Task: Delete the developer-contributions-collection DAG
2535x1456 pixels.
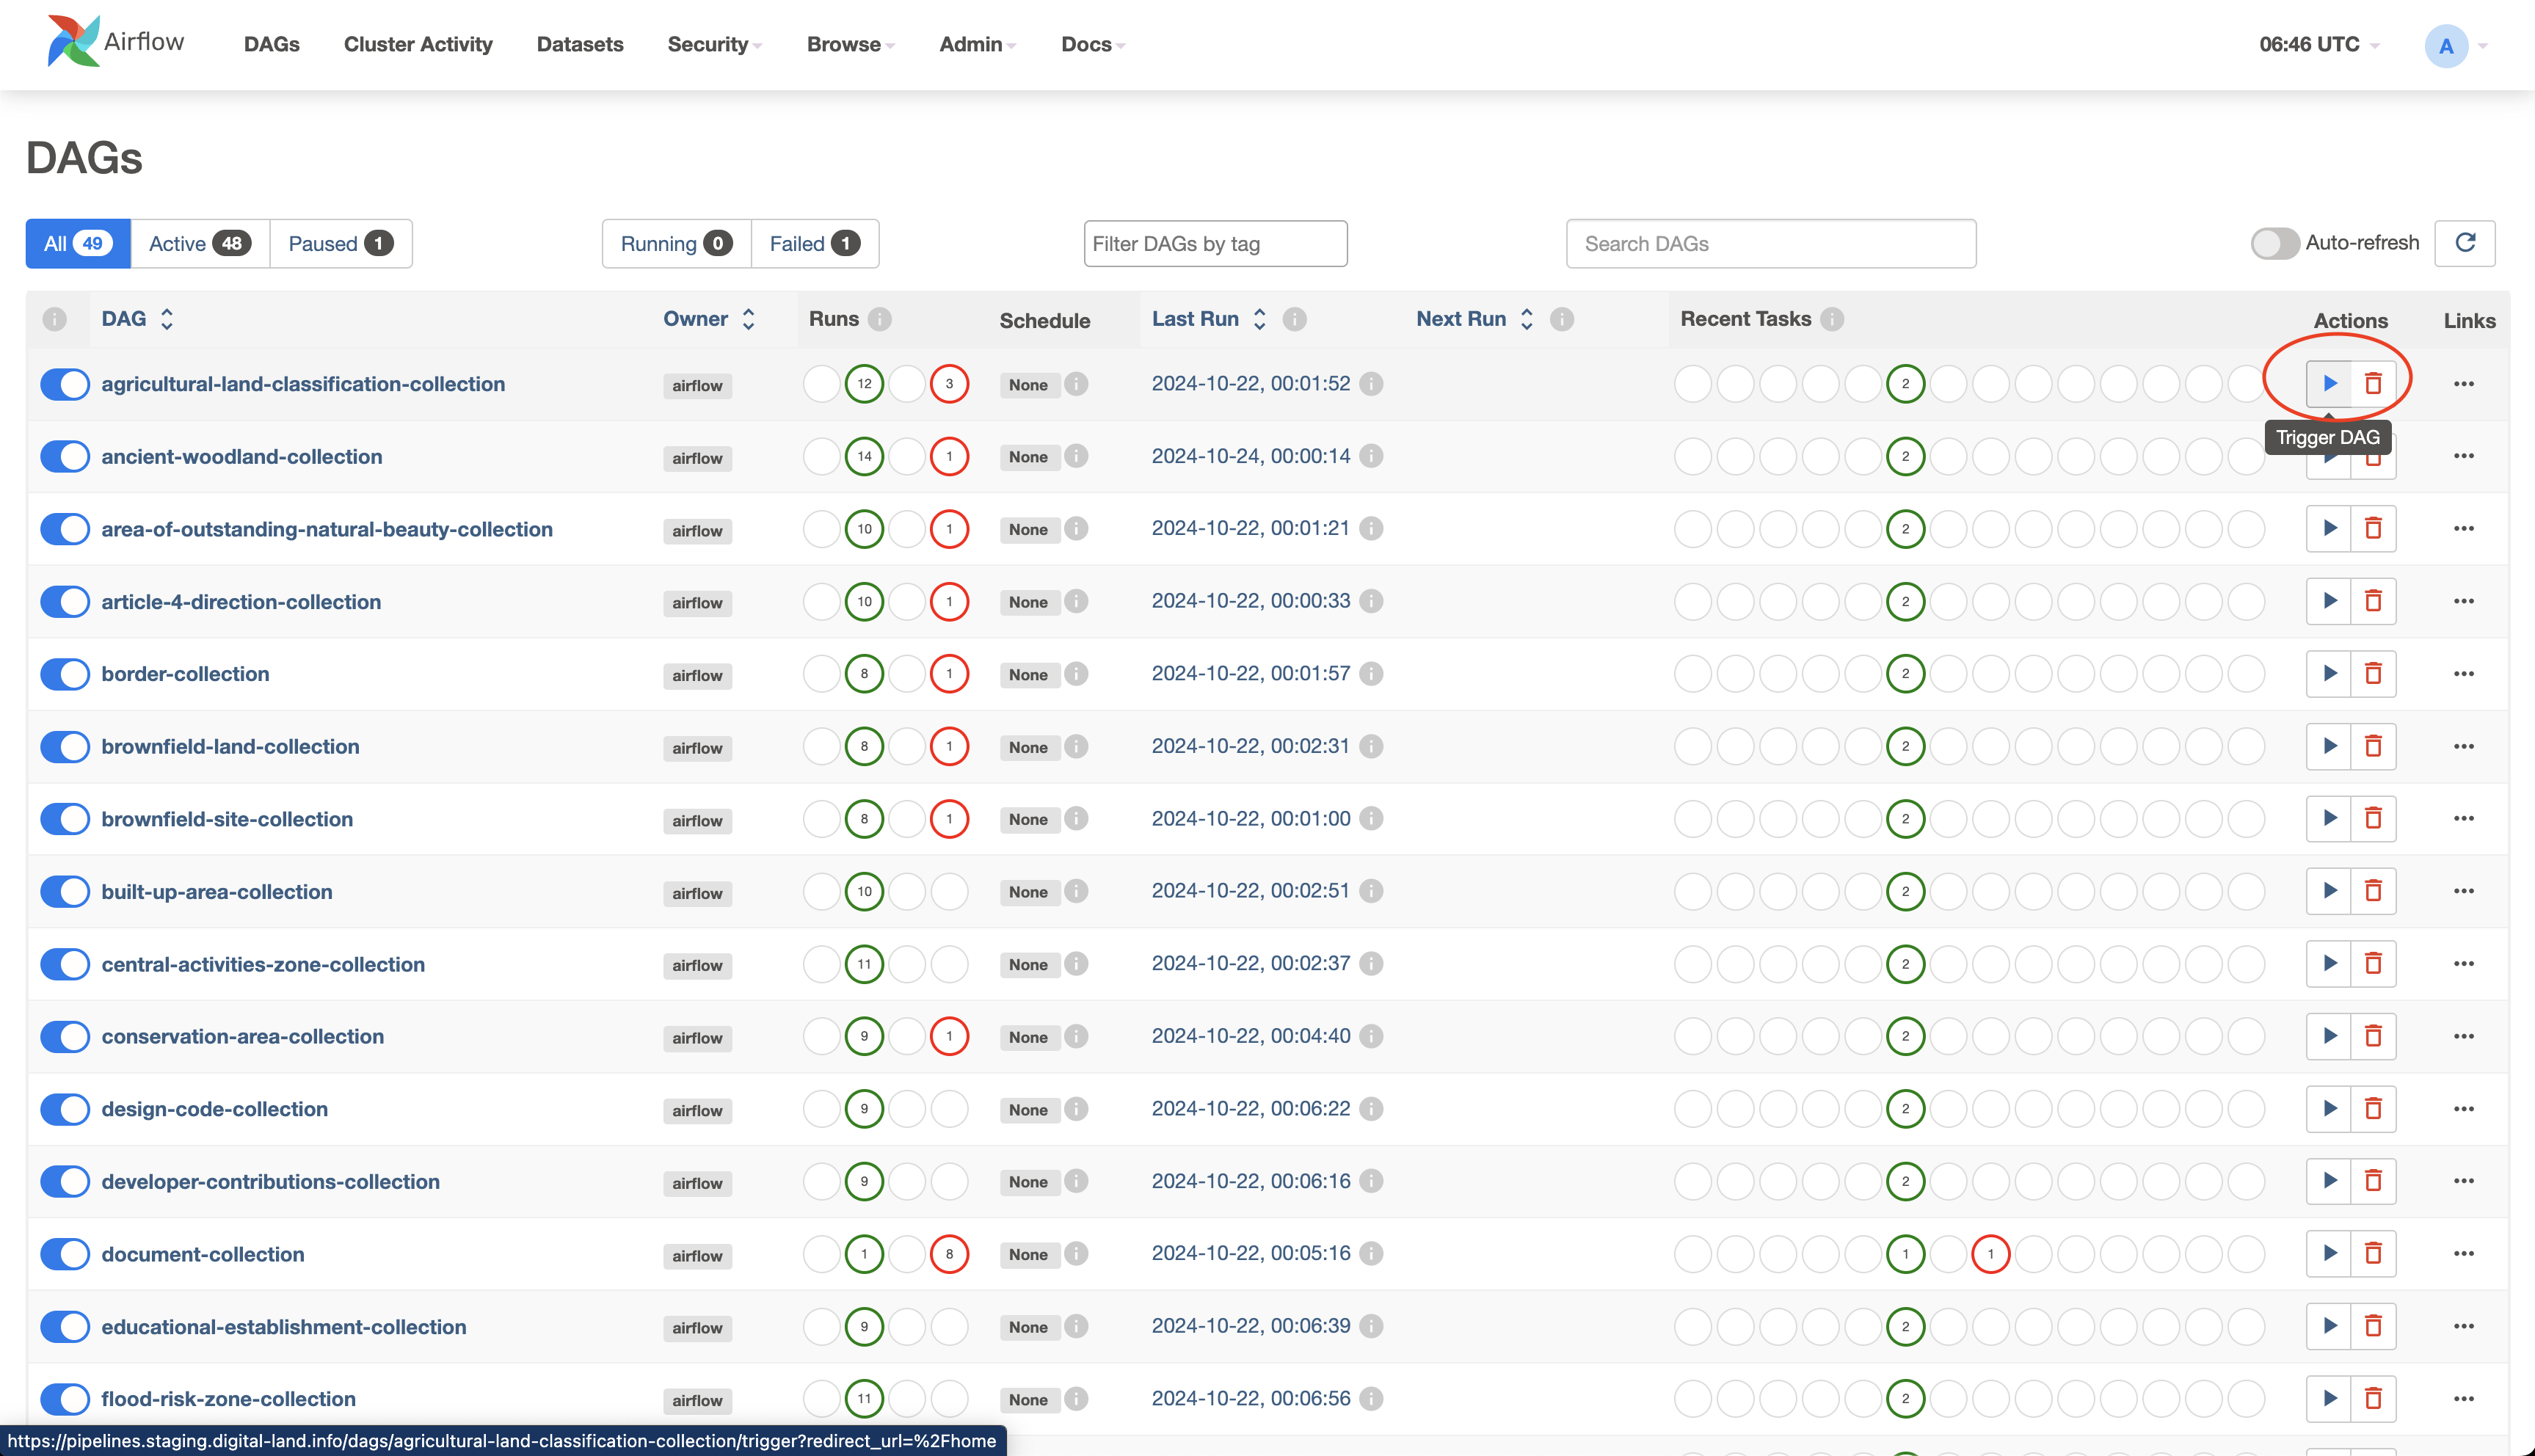Action: [x=2373, y=1181]
